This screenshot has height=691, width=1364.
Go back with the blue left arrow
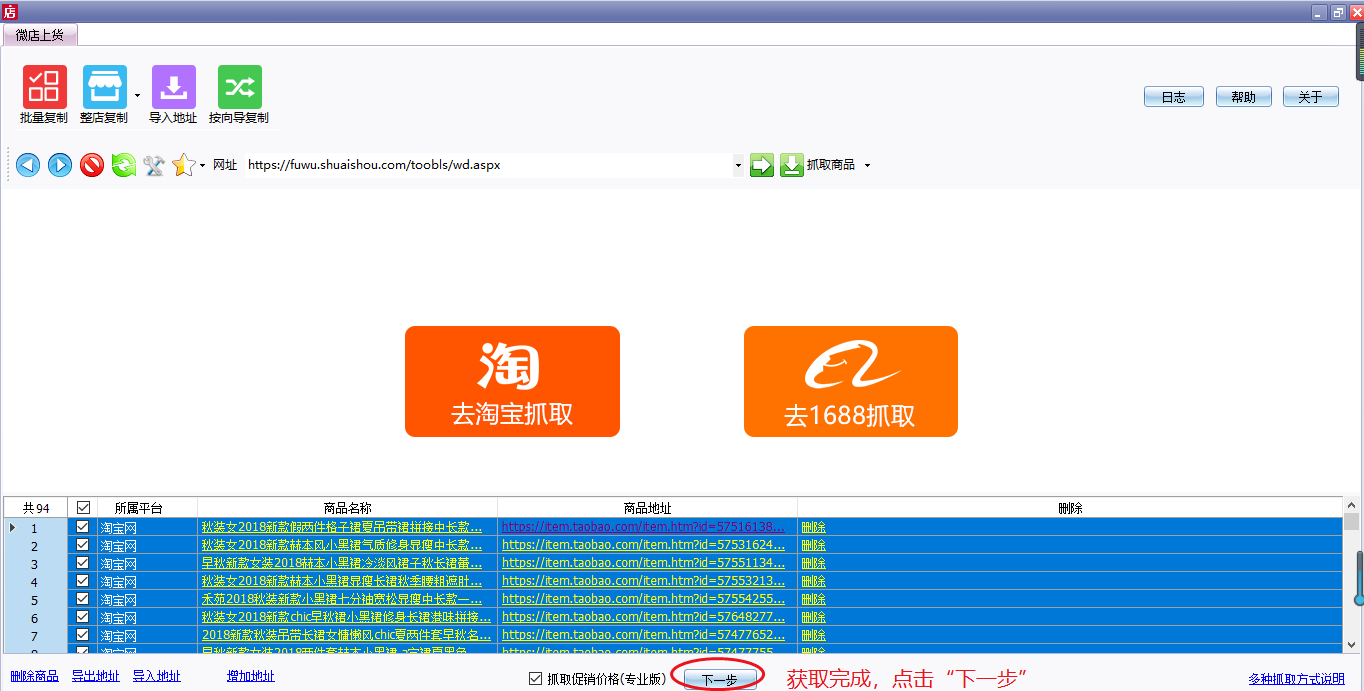click(28, 165)
